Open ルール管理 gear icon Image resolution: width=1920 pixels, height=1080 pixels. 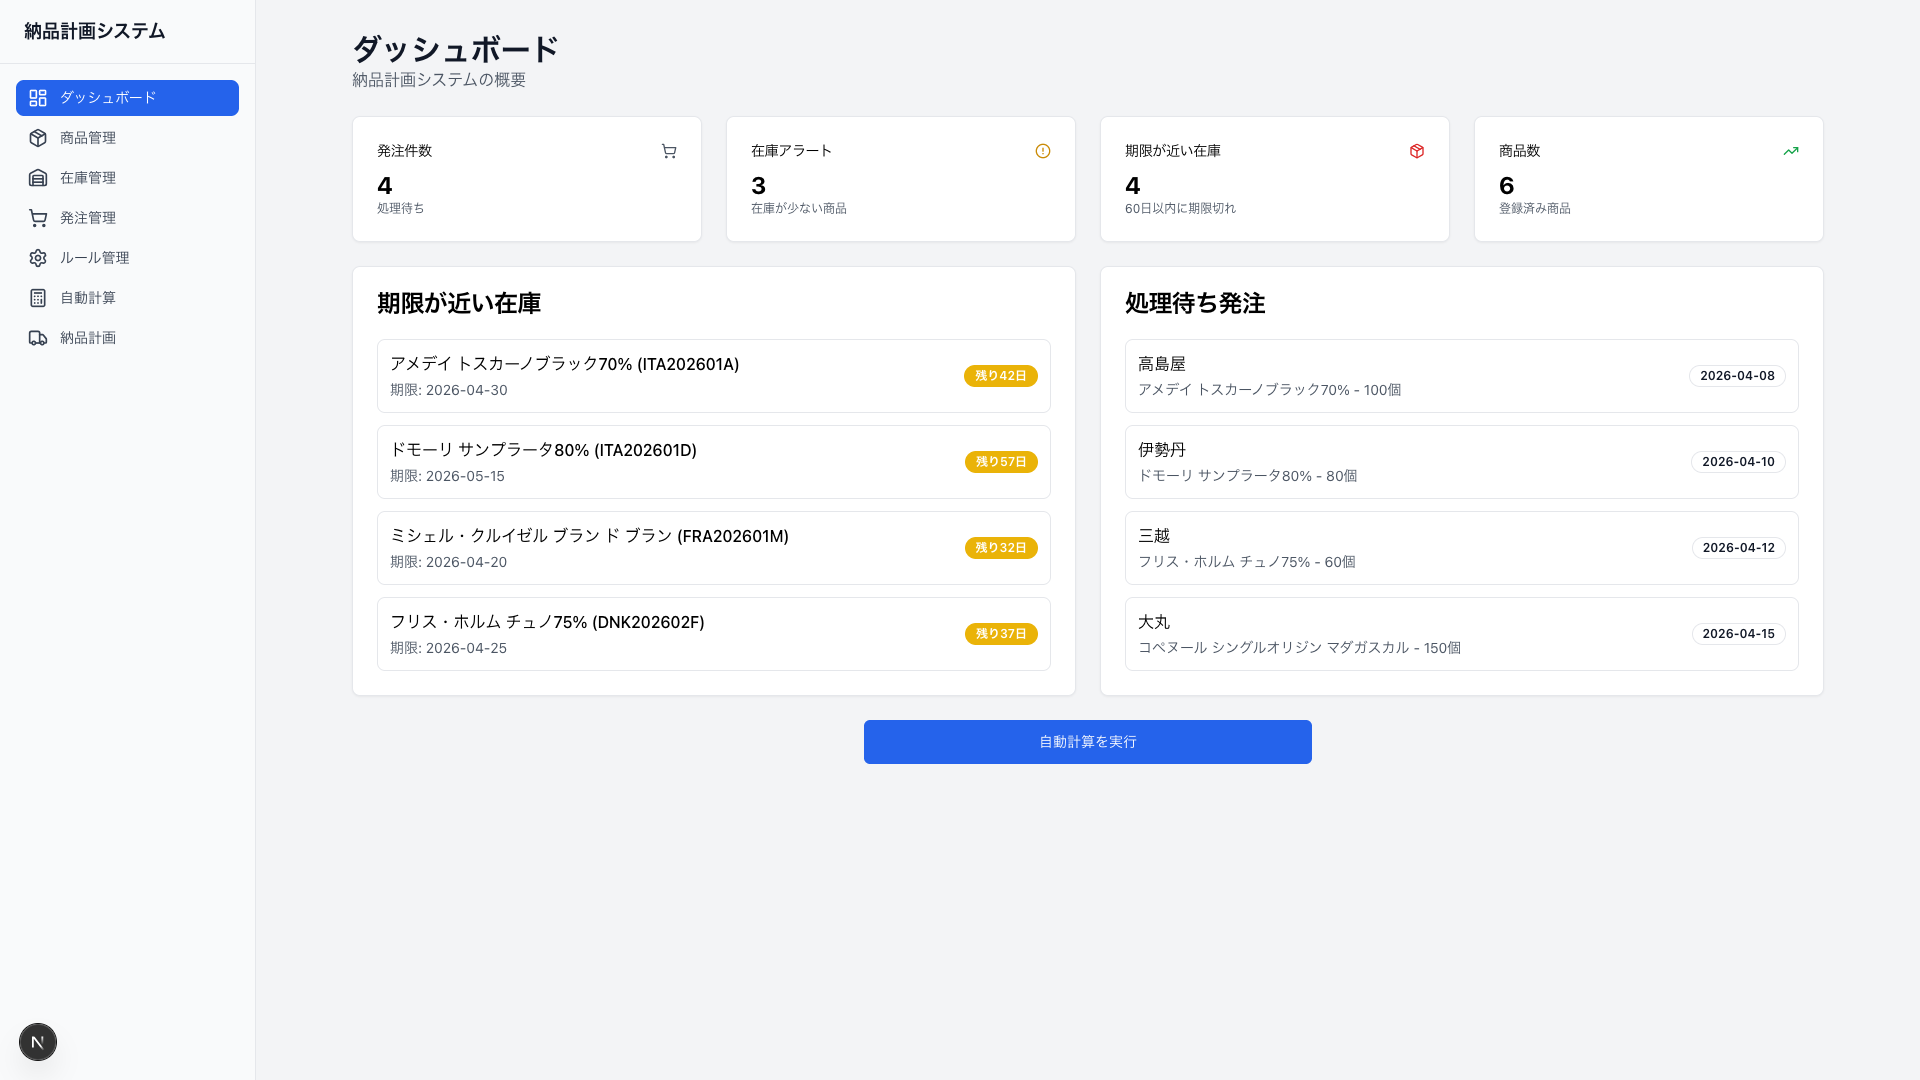pyautogui.click(x=38, y=258)
